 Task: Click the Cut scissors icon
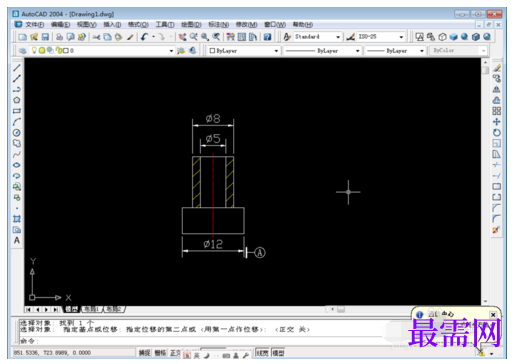[96, 37]
